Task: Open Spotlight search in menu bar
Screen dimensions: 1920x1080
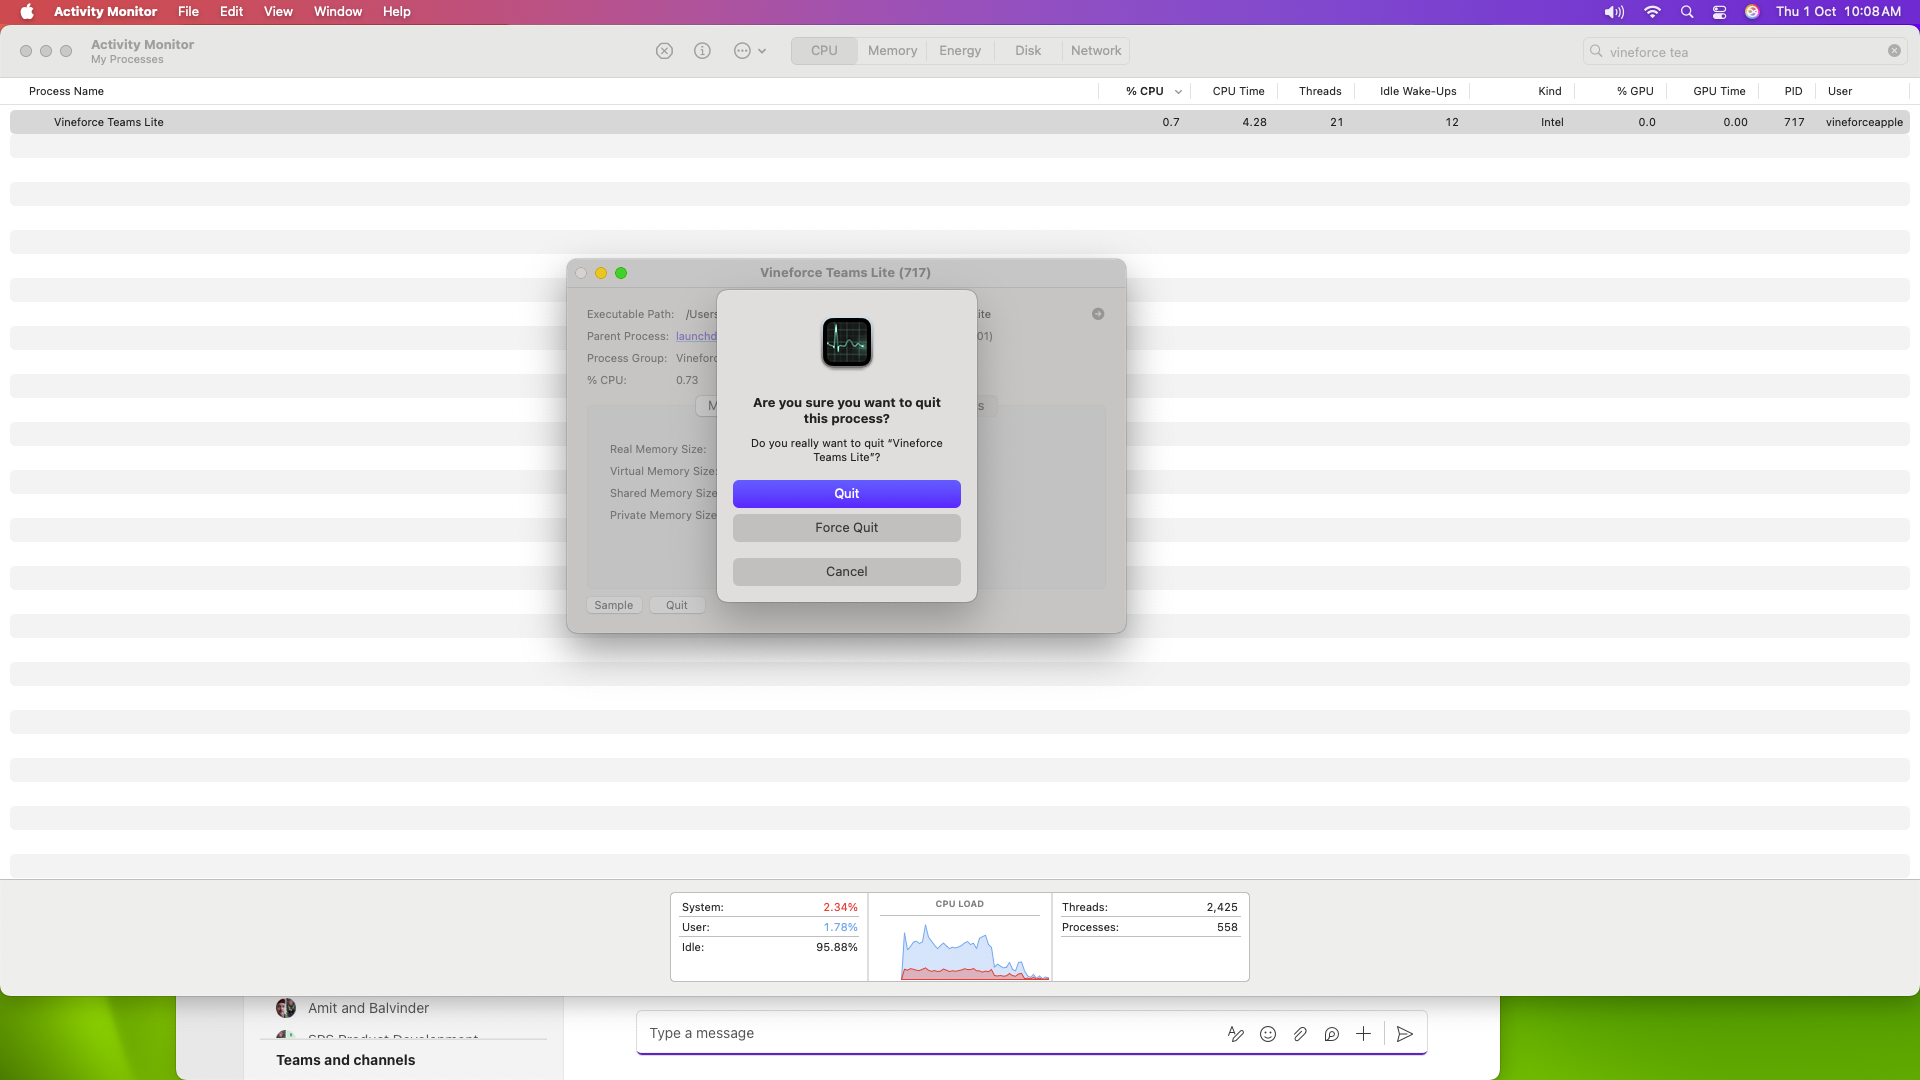Action: pyautogui.click(x=1687, y=12)
